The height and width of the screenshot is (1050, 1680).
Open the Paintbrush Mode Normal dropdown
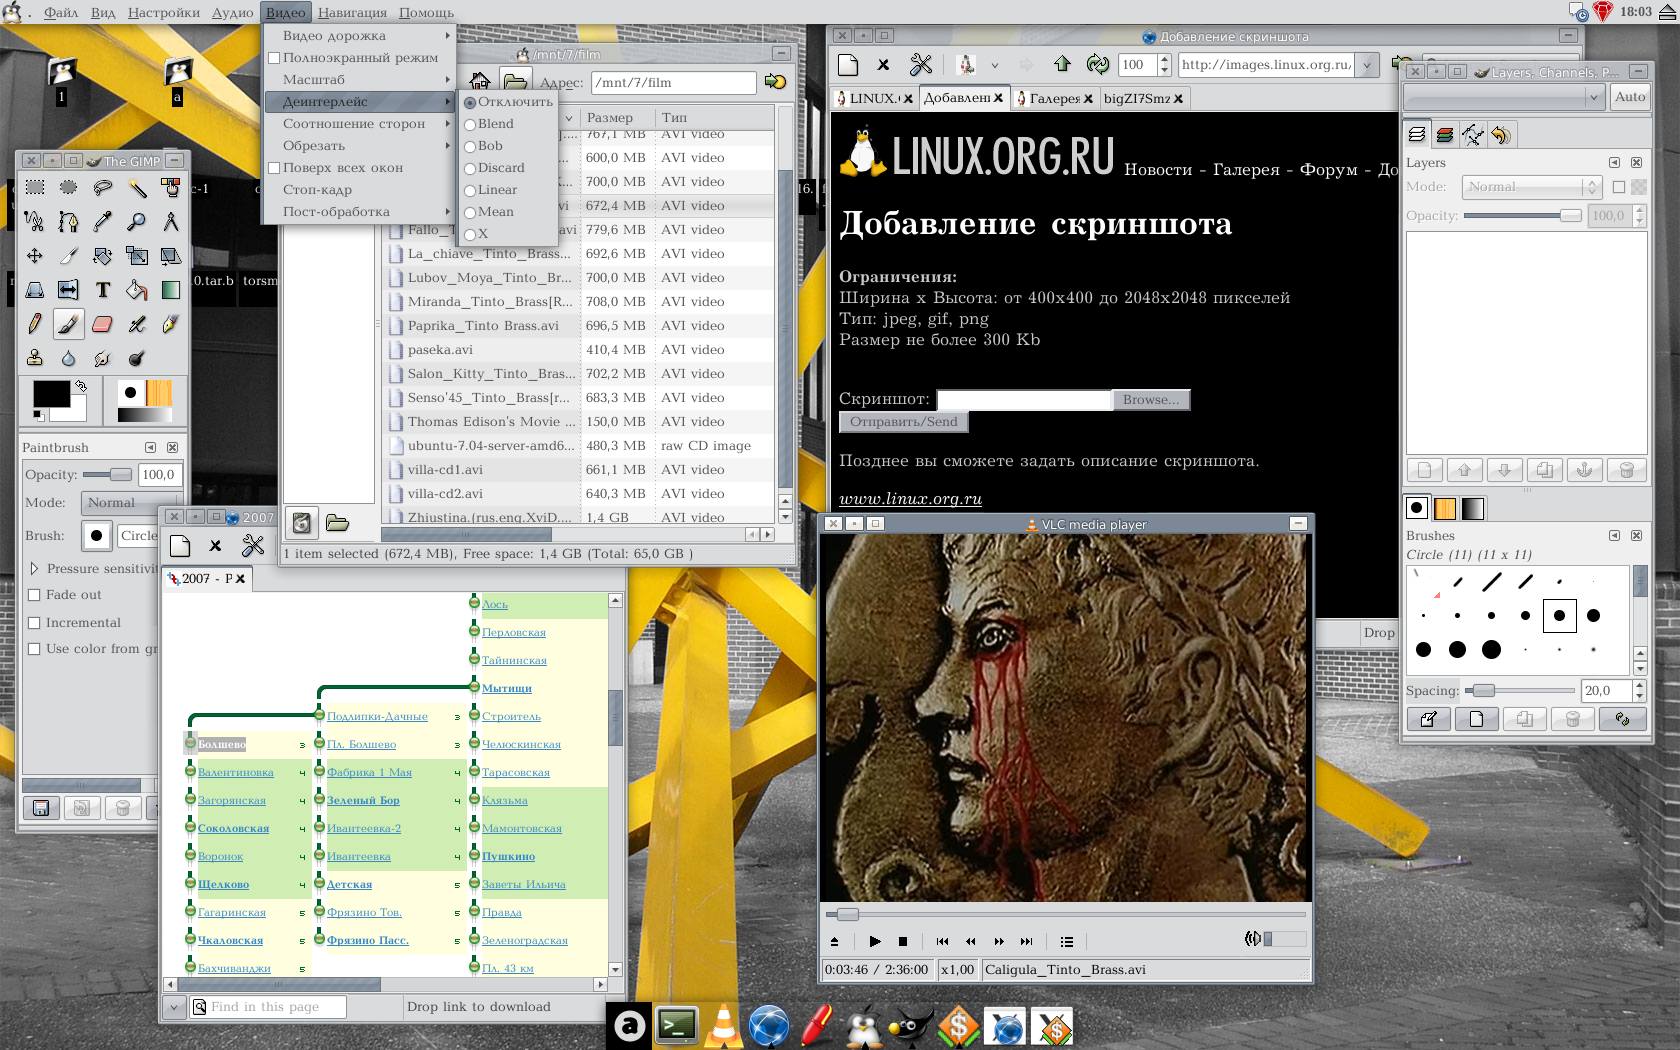click(132, 502)
